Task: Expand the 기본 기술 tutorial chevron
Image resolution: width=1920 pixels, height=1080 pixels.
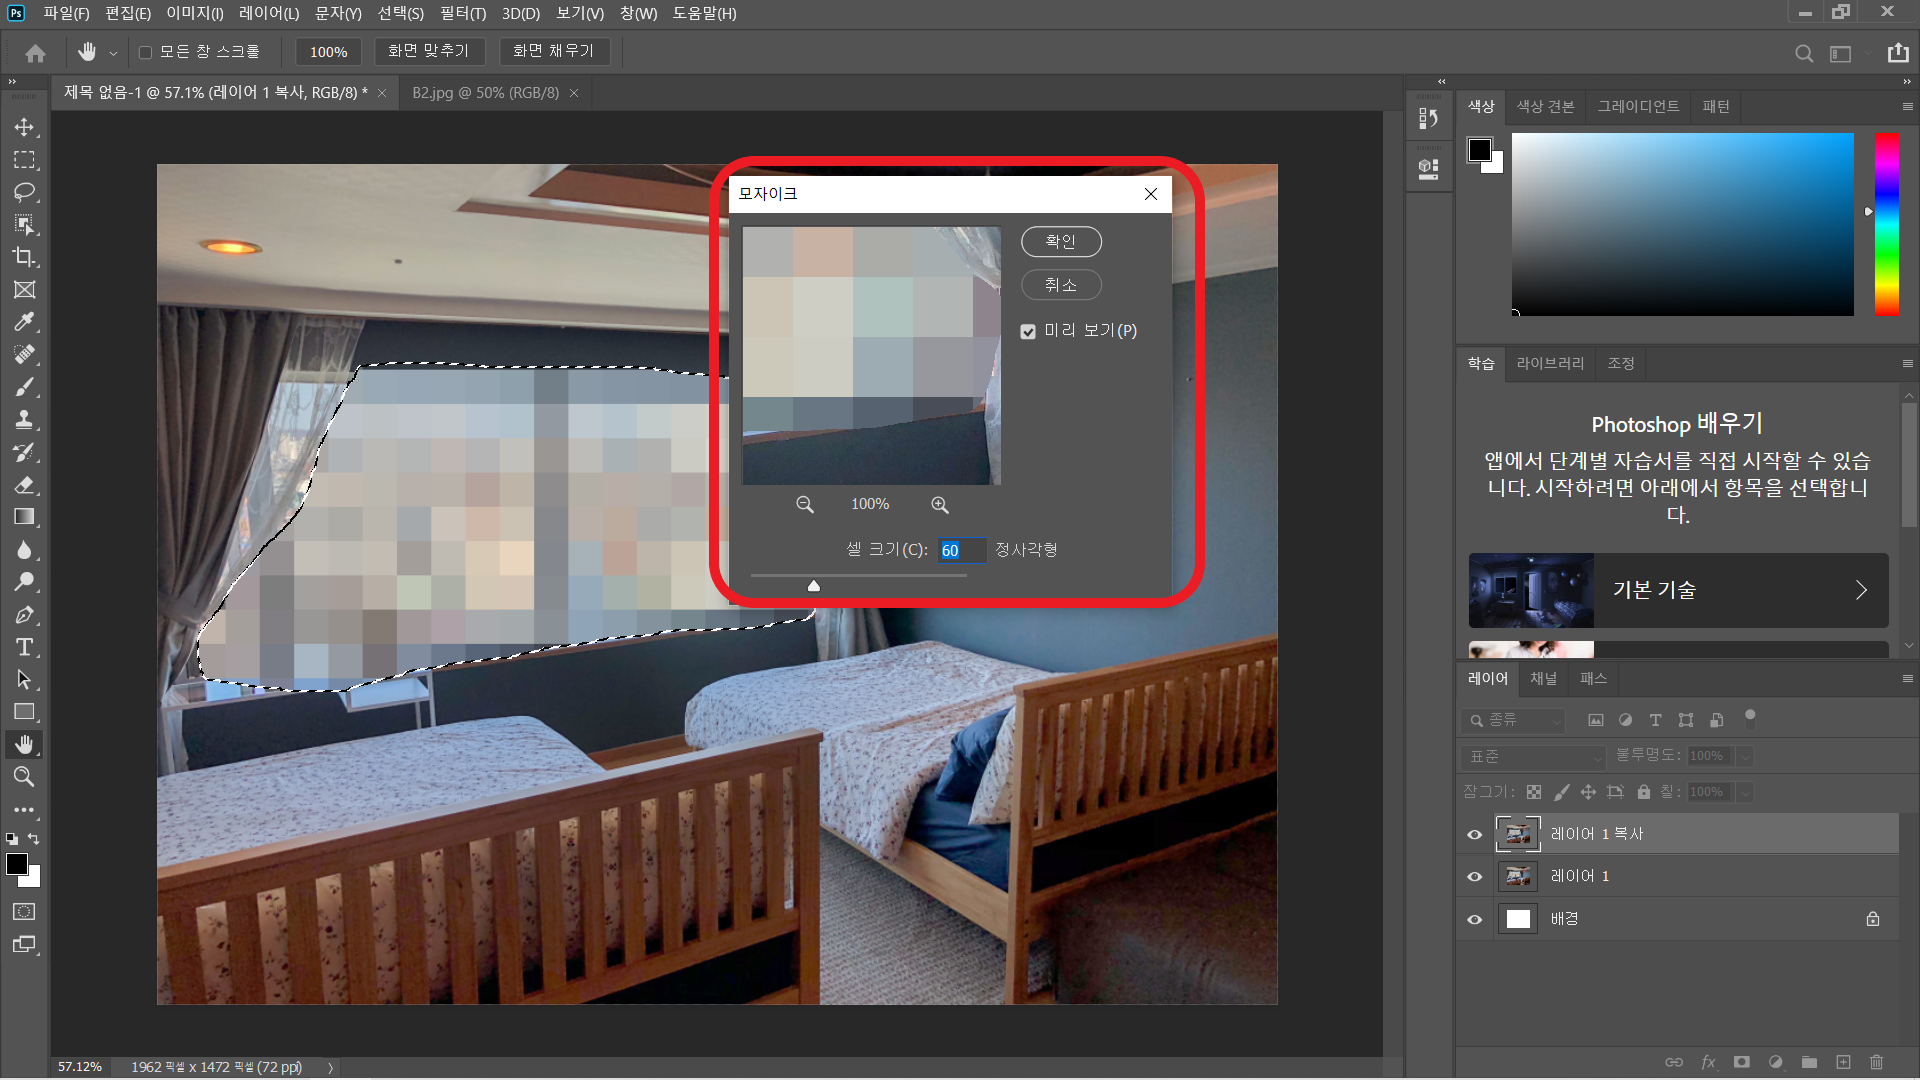Action: [1860, 590]
